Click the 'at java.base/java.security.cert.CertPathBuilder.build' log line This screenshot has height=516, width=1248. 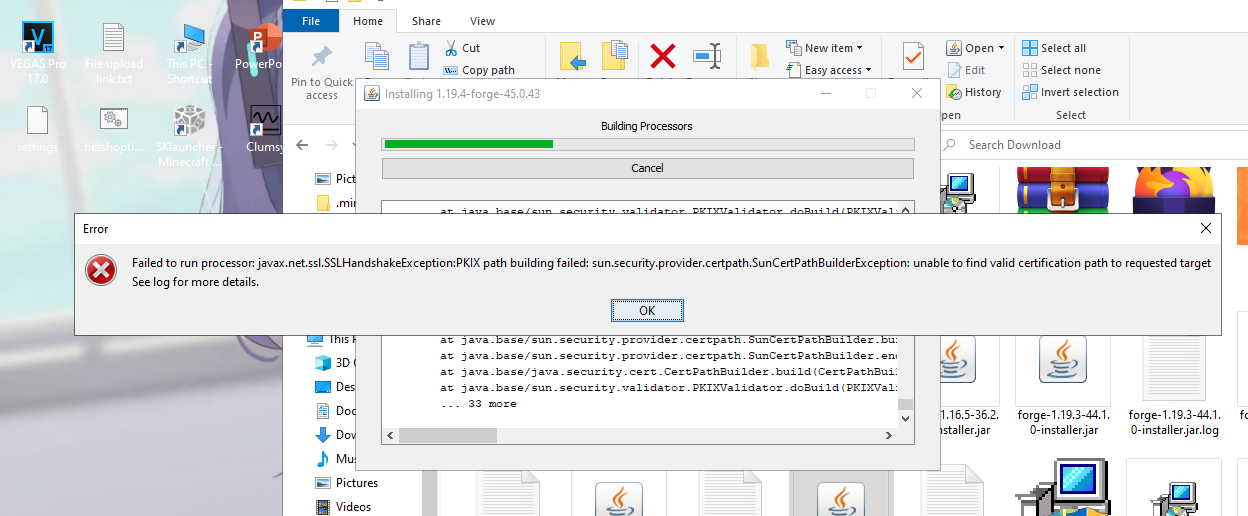tap(671, 372)
